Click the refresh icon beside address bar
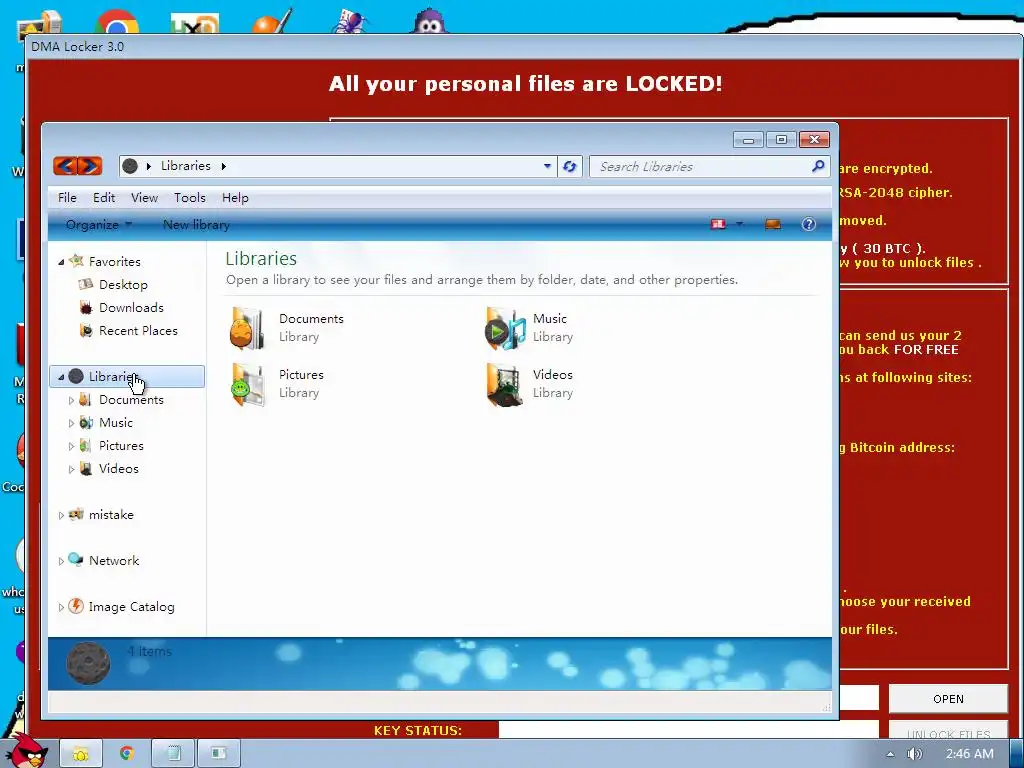1024x768 pixels. pyautogui.click(x=569, y=167)
